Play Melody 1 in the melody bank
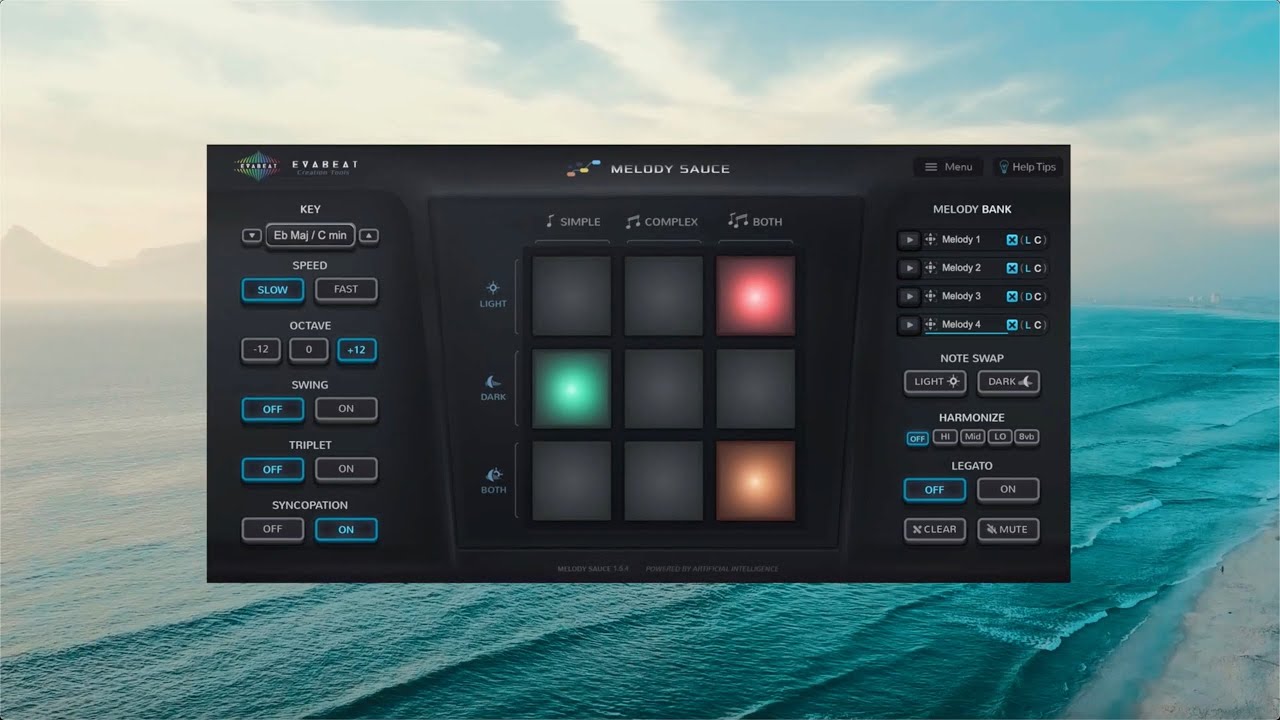Viewport: 1280px width, 720px height. (908, 240)
